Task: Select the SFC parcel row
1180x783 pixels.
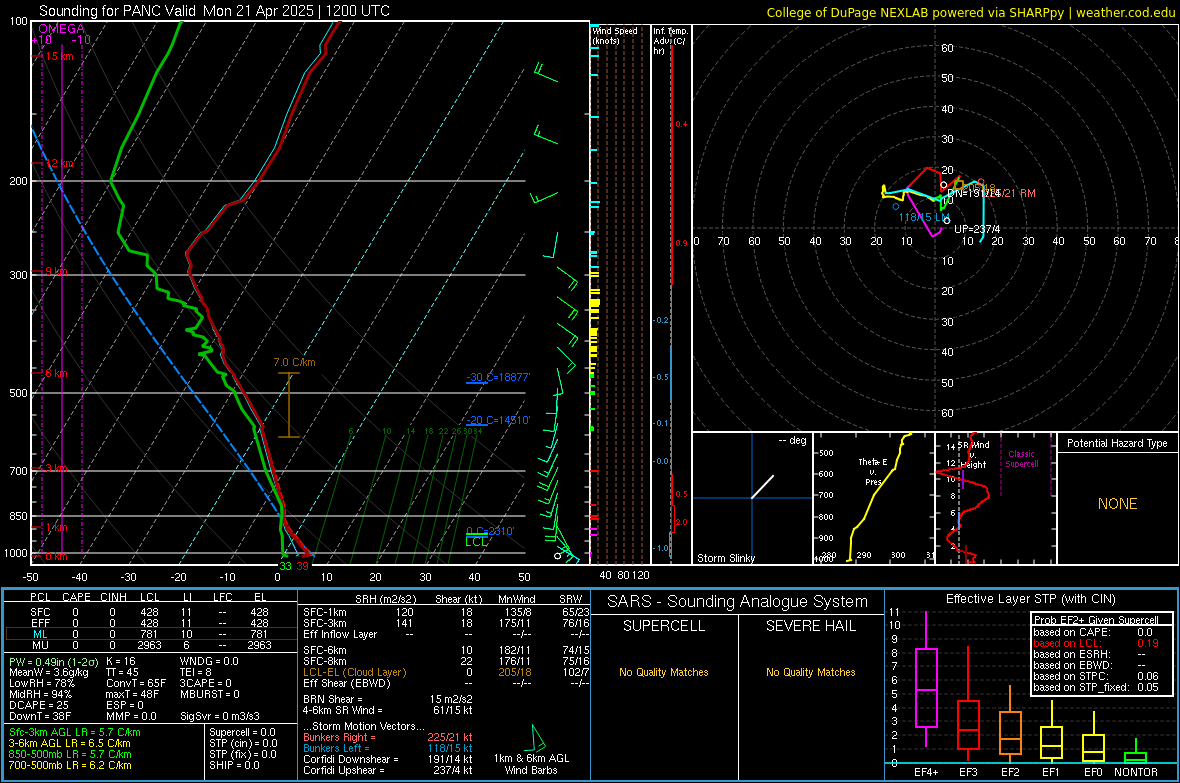Action: coord(151,612)
